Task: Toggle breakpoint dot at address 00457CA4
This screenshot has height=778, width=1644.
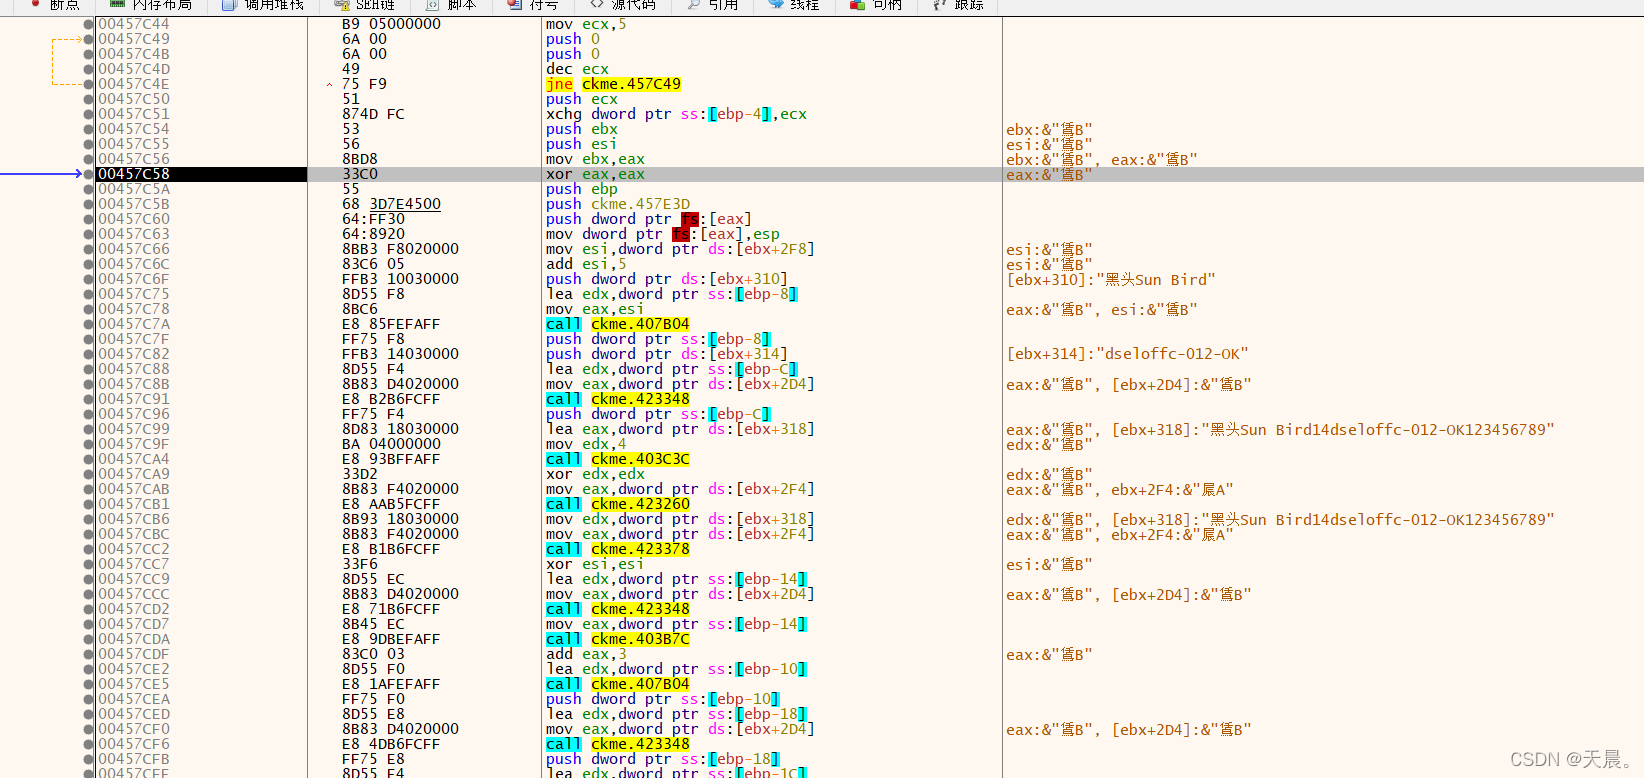Action: (x=89, y=459)
